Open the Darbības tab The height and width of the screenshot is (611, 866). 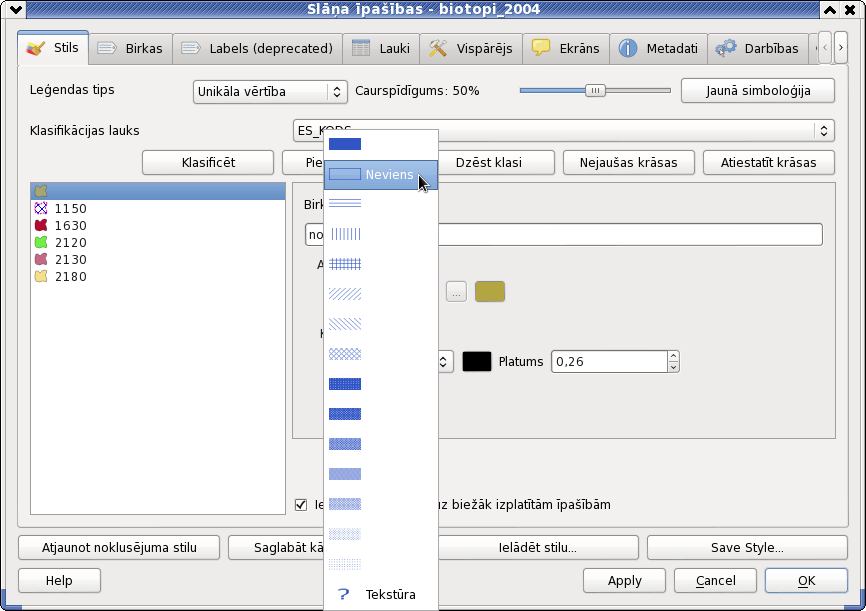[757, 49]
